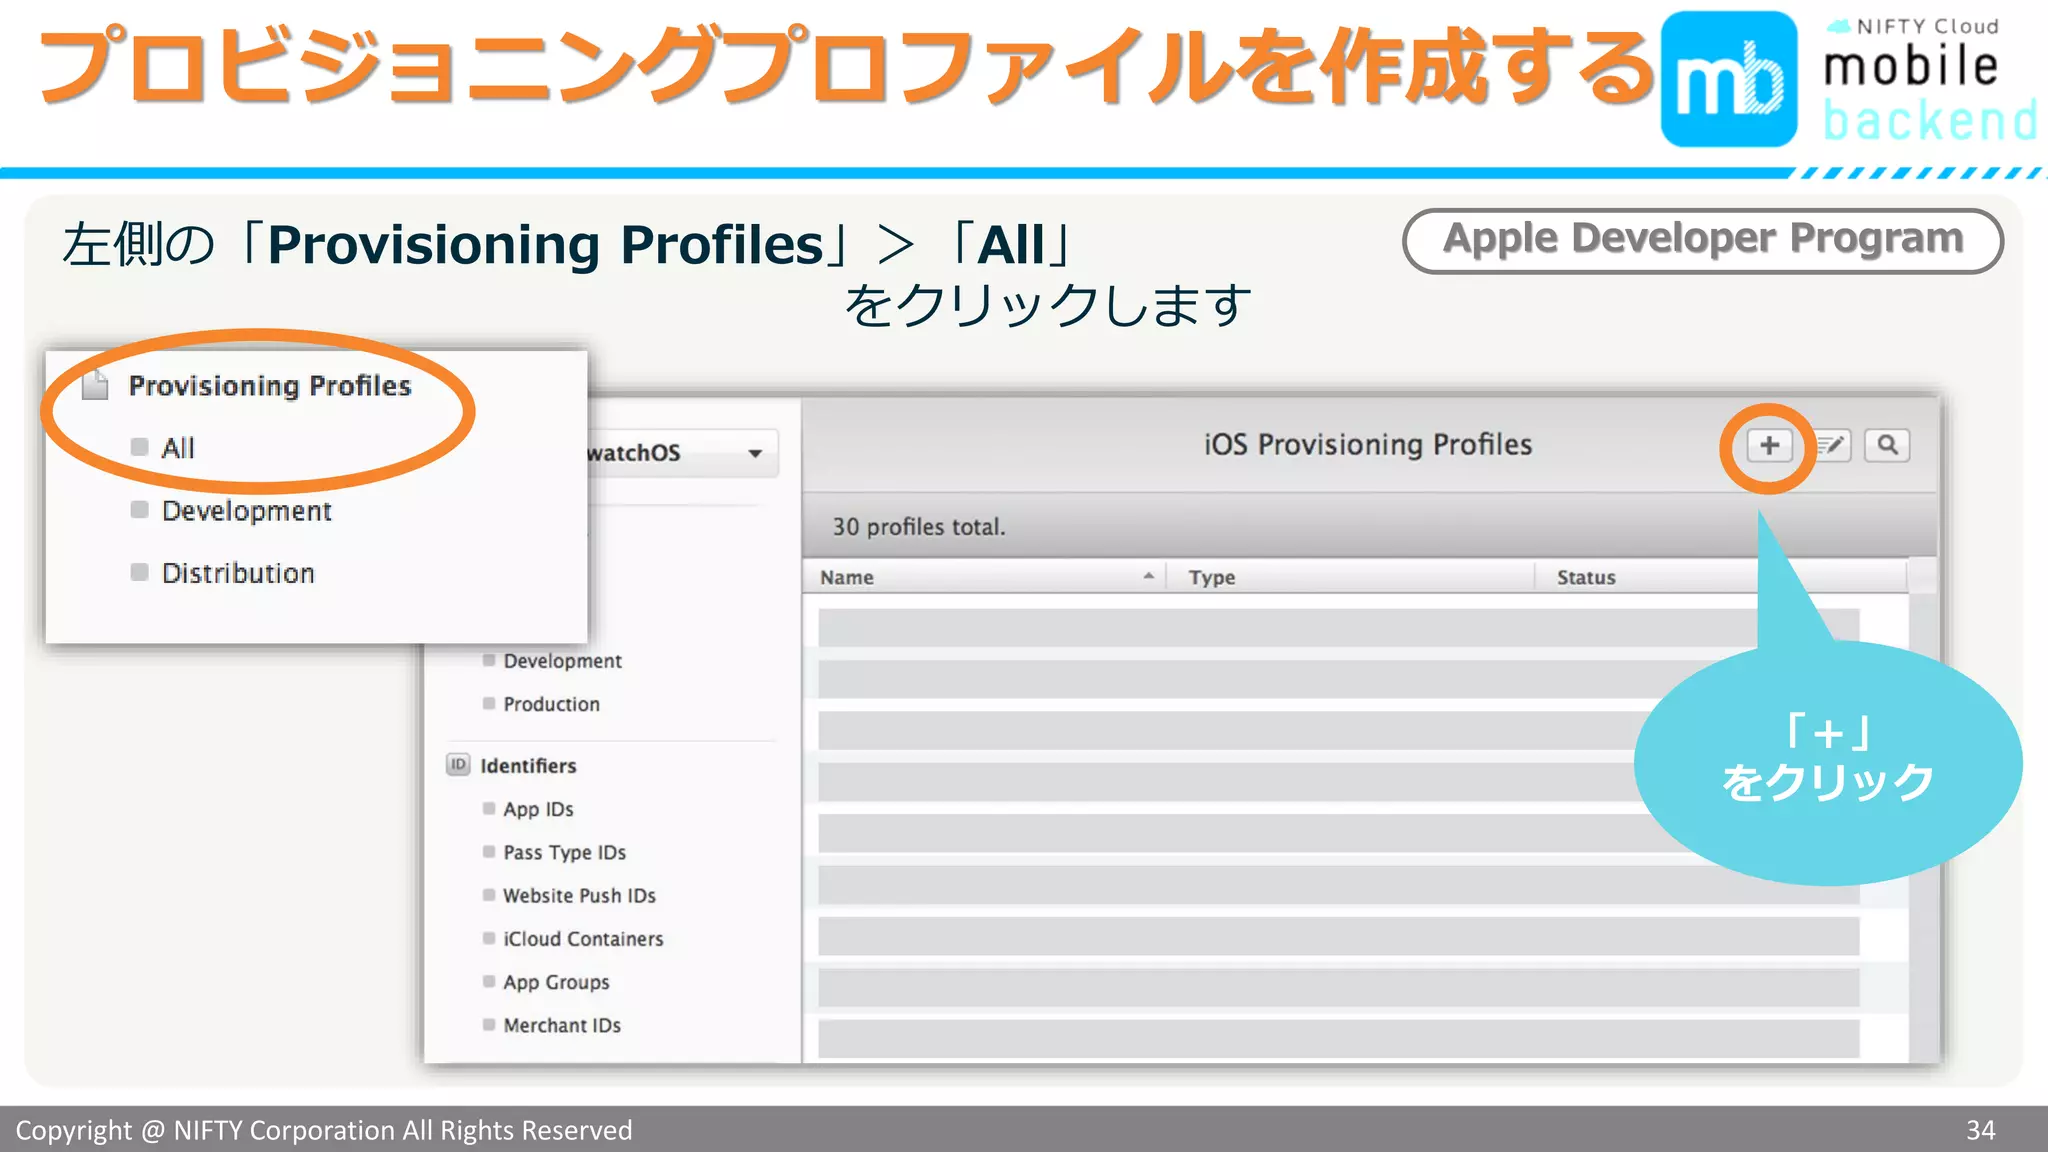Click the Identifiers section heading
2048x1152 pixels.
528,766
